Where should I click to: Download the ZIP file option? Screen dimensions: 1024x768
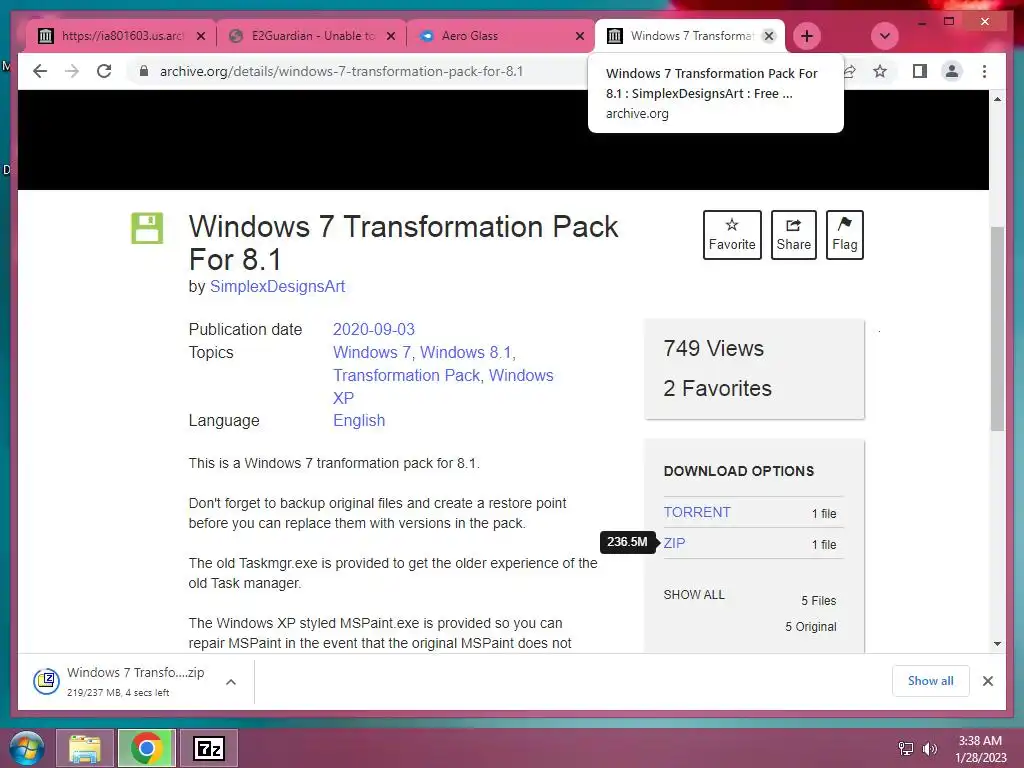pos(674,543)
